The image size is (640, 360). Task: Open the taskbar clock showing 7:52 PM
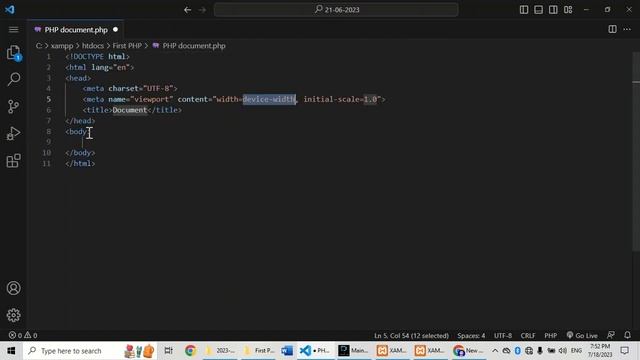click(x=600, y=351)
